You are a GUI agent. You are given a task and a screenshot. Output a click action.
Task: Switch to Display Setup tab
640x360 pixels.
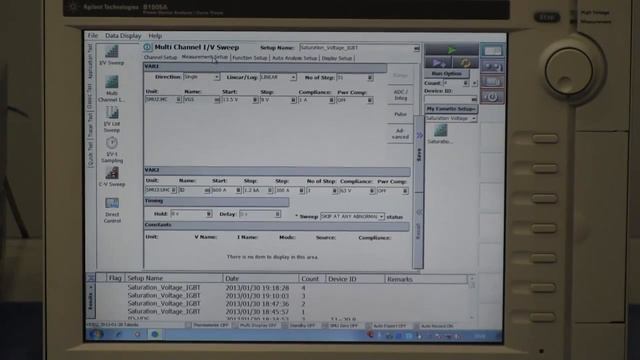(337, 58)
